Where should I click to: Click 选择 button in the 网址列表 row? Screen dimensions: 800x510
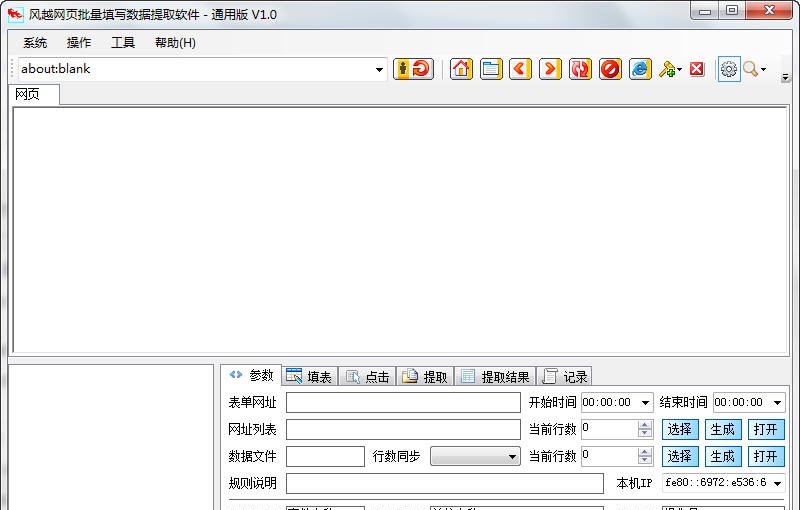point(680,429)
